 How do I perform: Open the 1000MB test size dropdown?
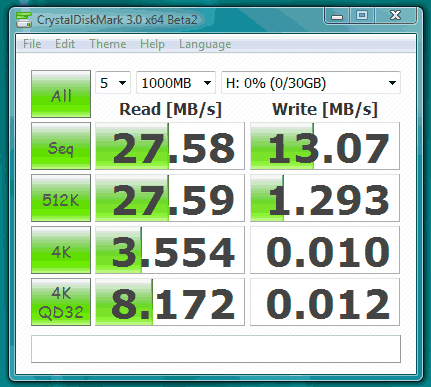pyautogui.click(x=176, y=83)
